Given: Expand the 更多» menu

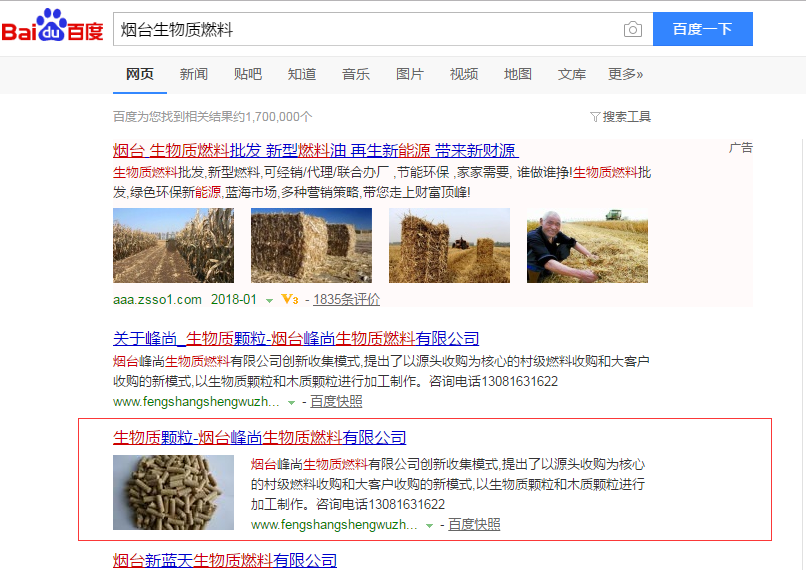Looking at the screenshot, I should pyautogui.click(x=626, y=74).
